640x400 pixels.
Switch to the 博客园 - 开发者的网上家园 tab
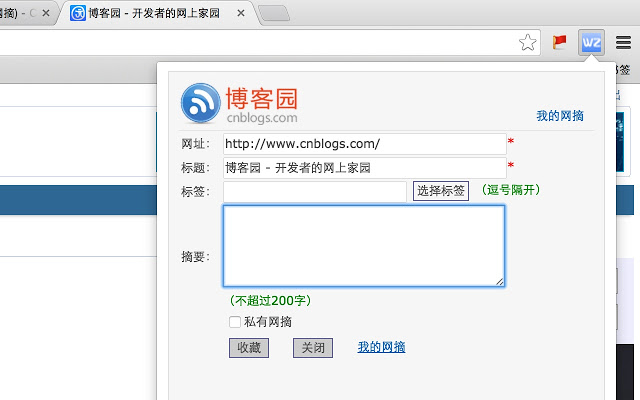click(x=154, y=13)
